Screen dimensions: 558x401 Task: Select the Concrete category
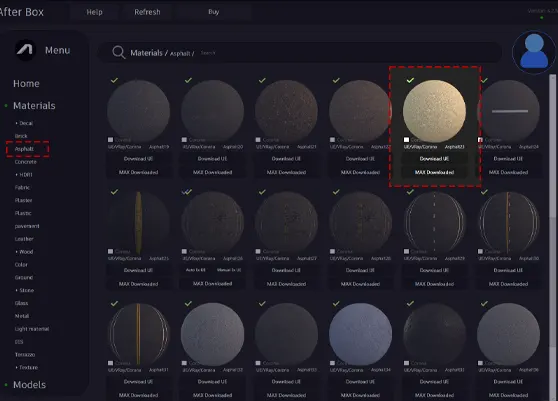pos(26,162)
